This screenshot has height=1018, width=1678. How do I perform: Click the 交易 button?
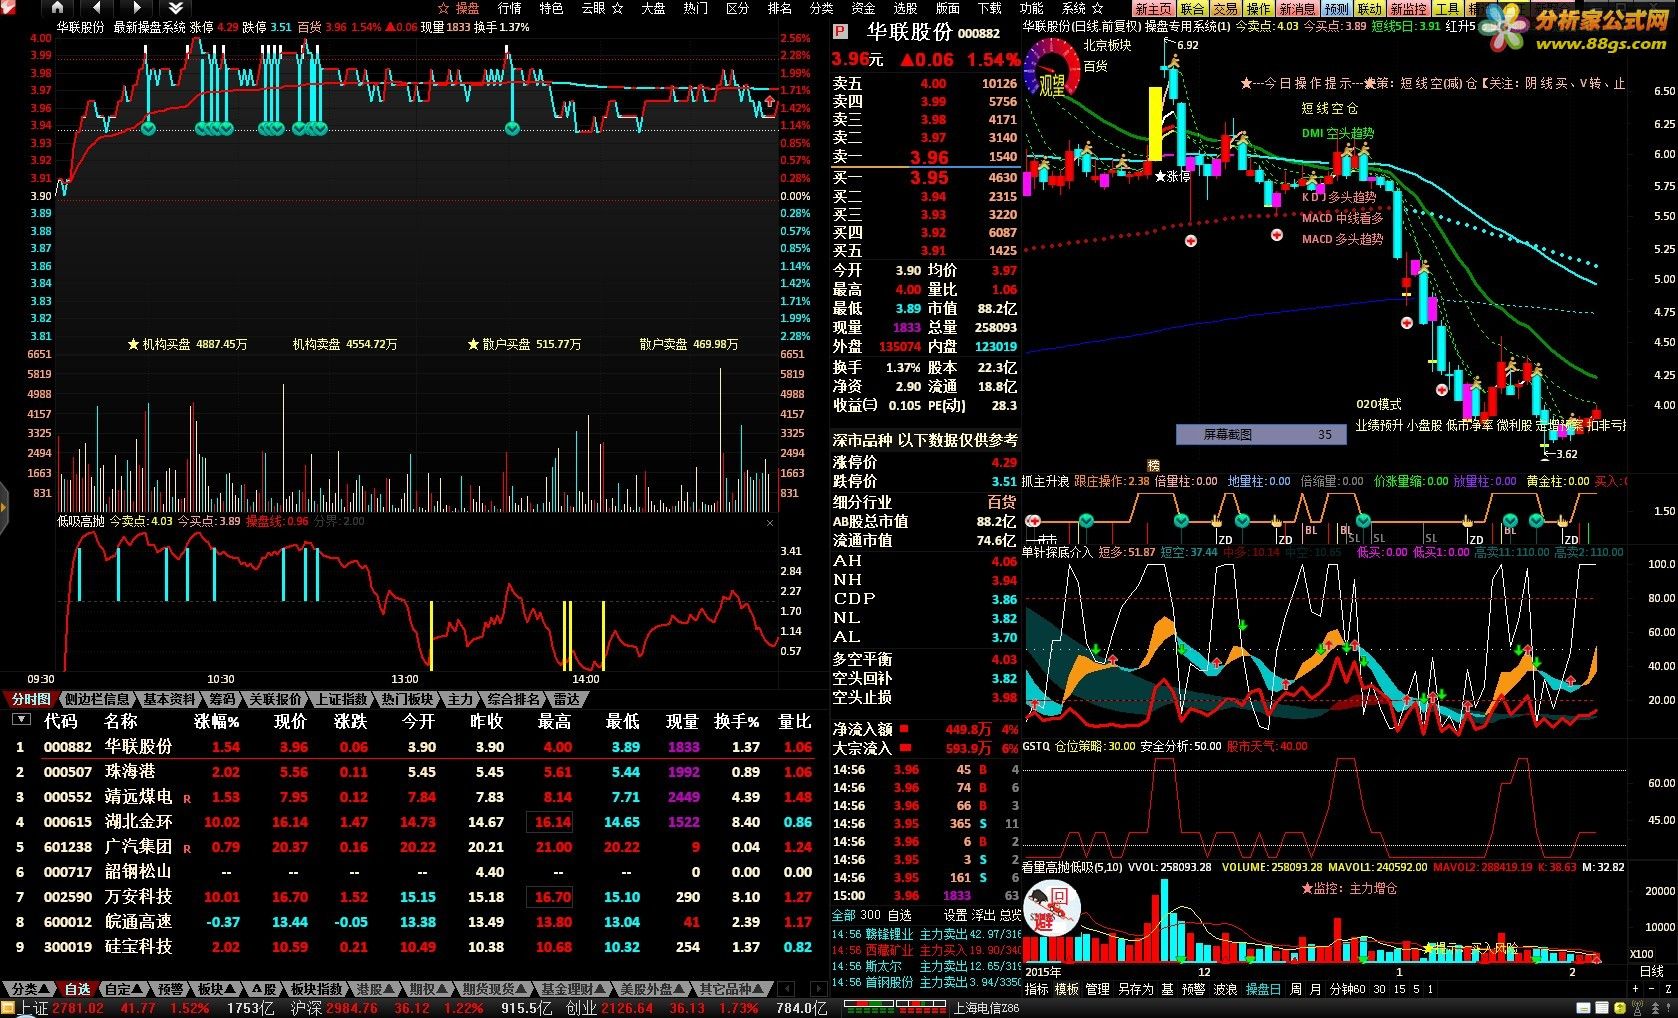click(x=1226, y=9)
